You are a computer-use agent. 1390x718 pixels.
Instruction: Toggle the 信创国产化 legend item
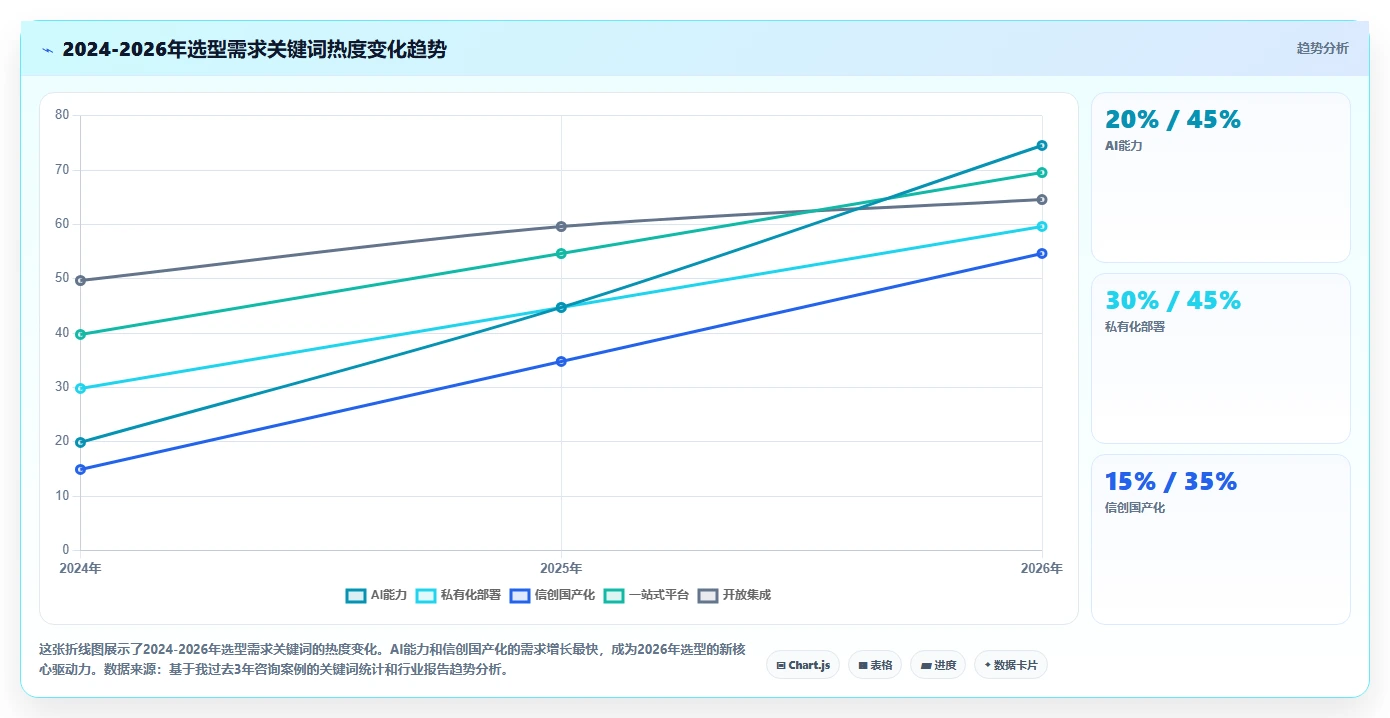[x=552, y=595]
